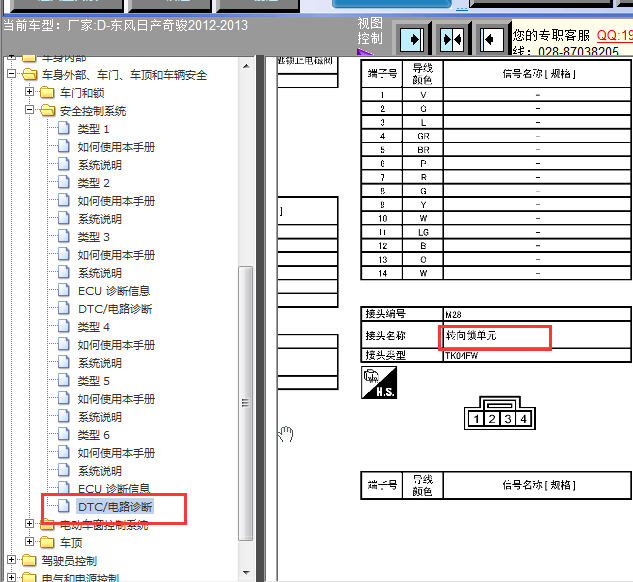The height and width of the screenshot is (582, 633).
Task: Open ECU 诊断信息 under 类型 3
Action: coord(114,291)
